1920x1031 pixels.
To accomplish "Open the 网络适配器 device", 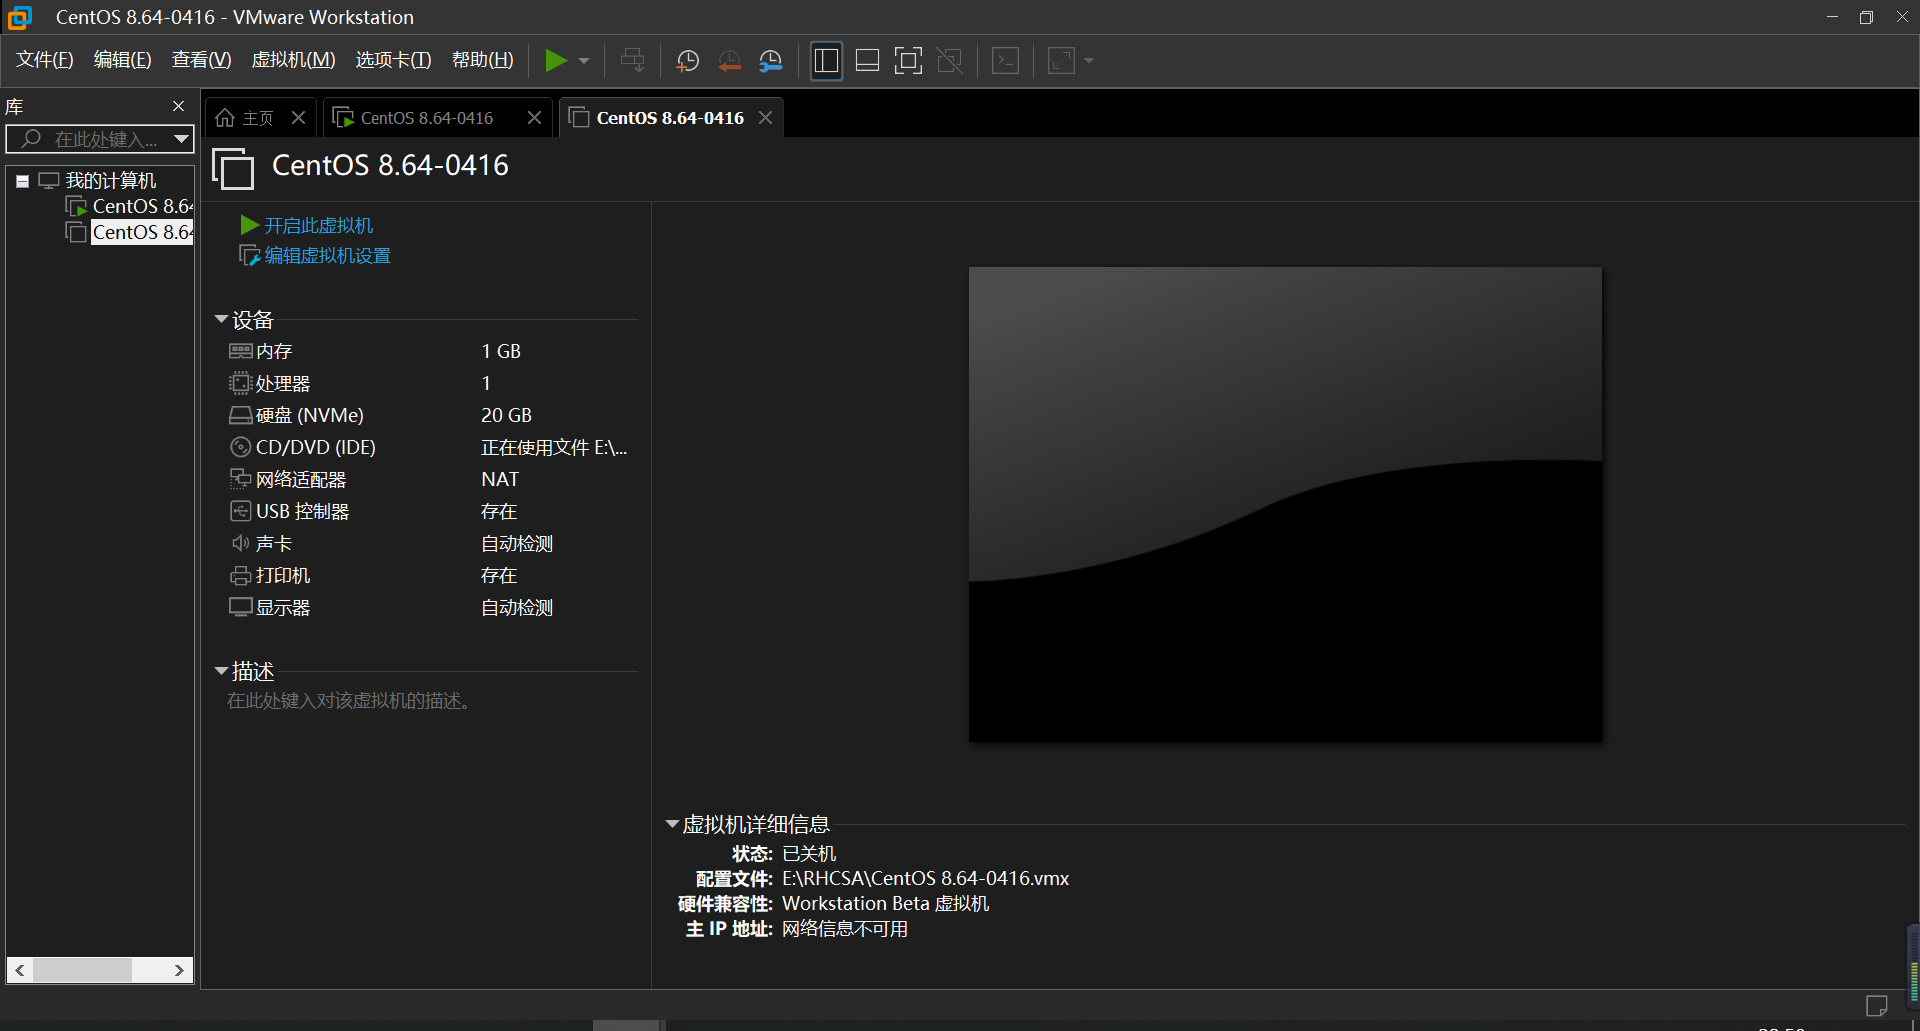I will (x=288, y=479).
